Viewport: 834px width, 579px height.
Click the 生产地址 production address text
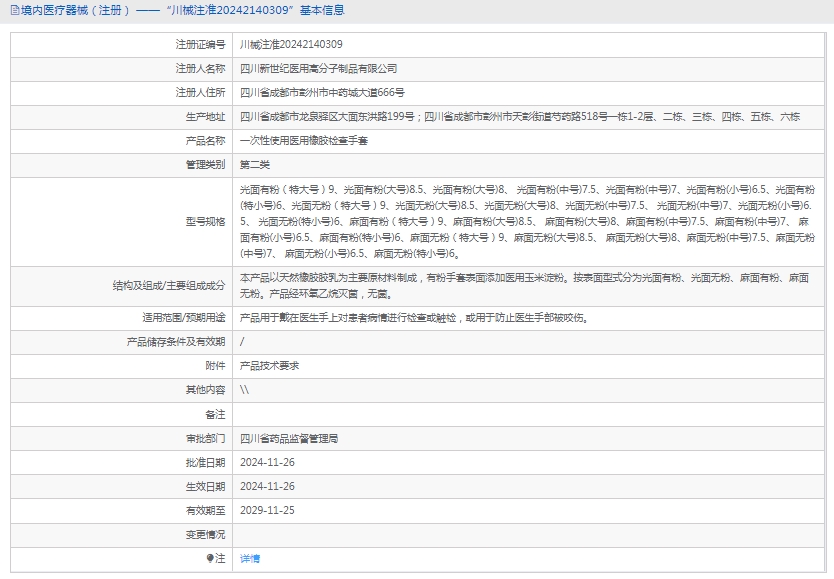pyautogui.click(x=519, y=117)
